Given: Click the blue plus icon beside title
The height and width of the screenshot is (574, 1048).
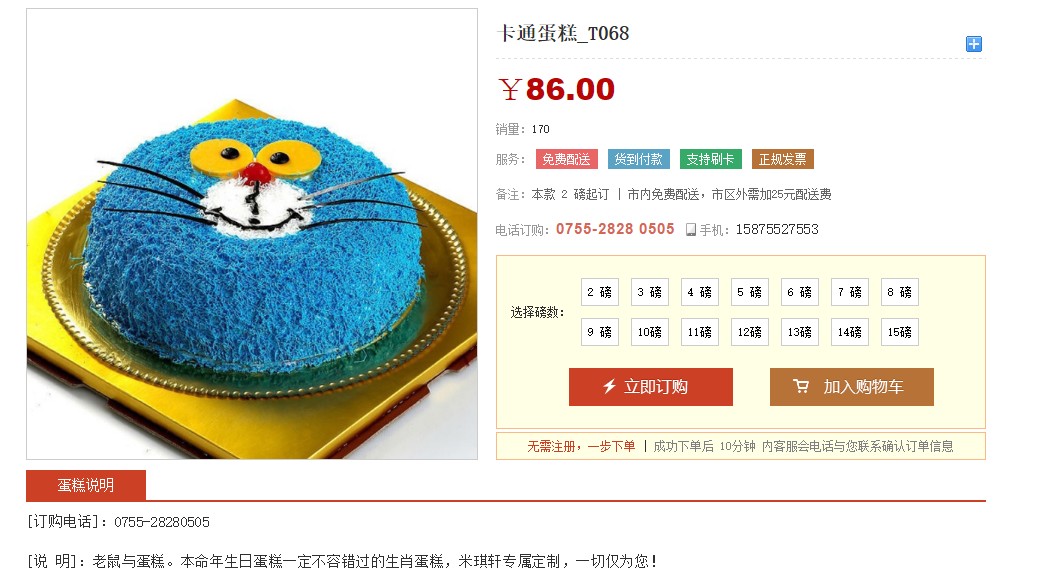Looking at the screenshot, I should coord(974,44).
